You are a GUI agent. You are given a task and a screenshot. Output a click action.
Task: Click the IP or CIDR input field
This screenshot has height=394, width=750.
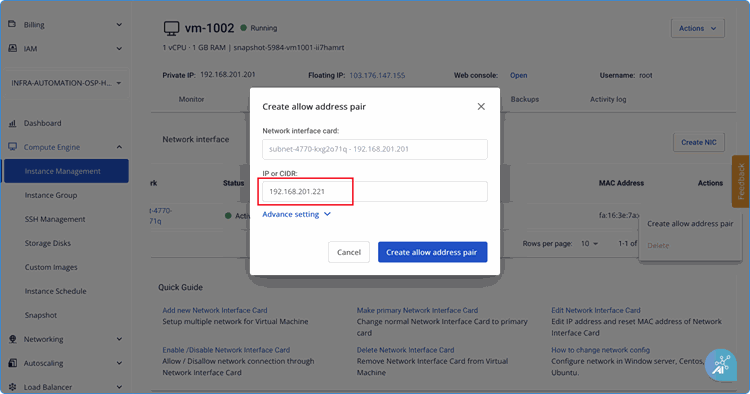(375, 192)
